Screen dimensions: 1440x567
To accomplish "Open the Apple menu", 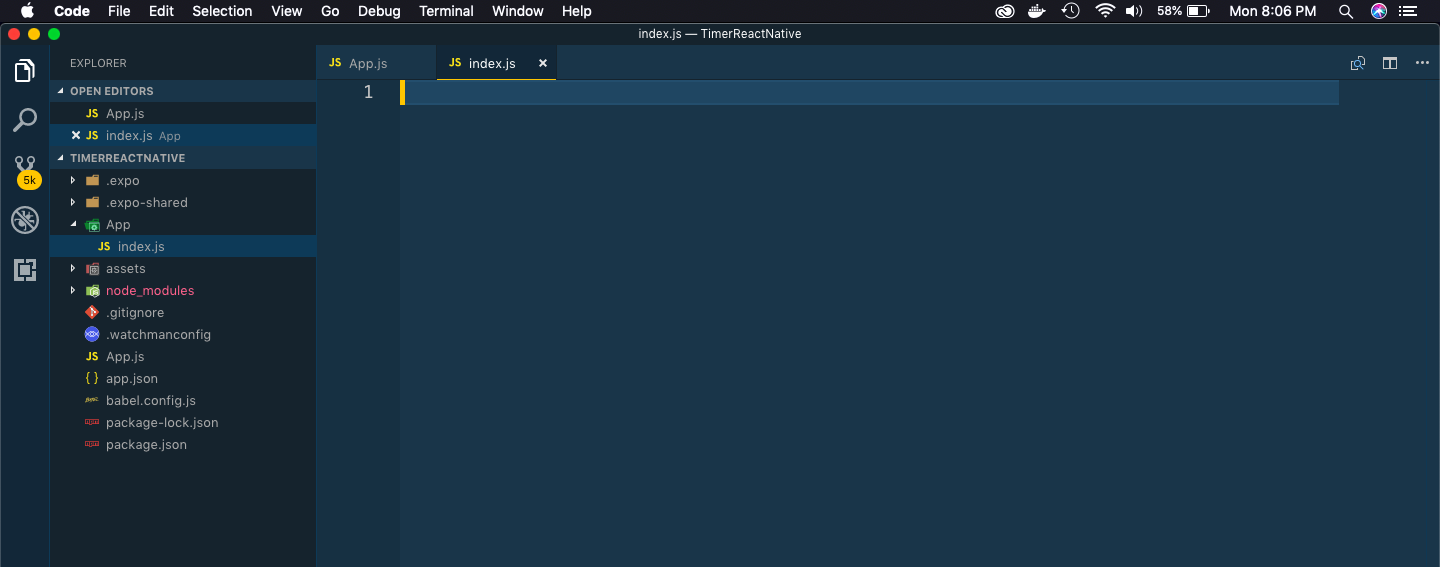I will [27, 11].
